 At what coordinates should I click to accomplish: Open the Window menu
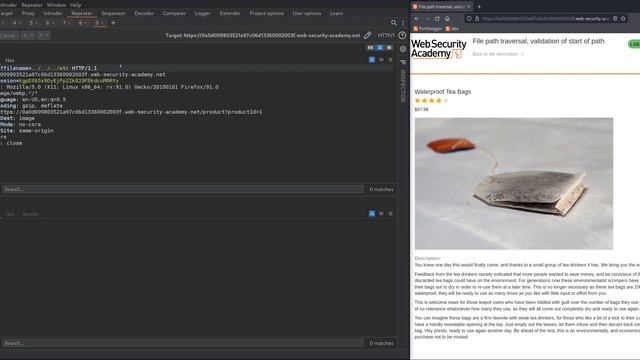[x=56, y=5]
